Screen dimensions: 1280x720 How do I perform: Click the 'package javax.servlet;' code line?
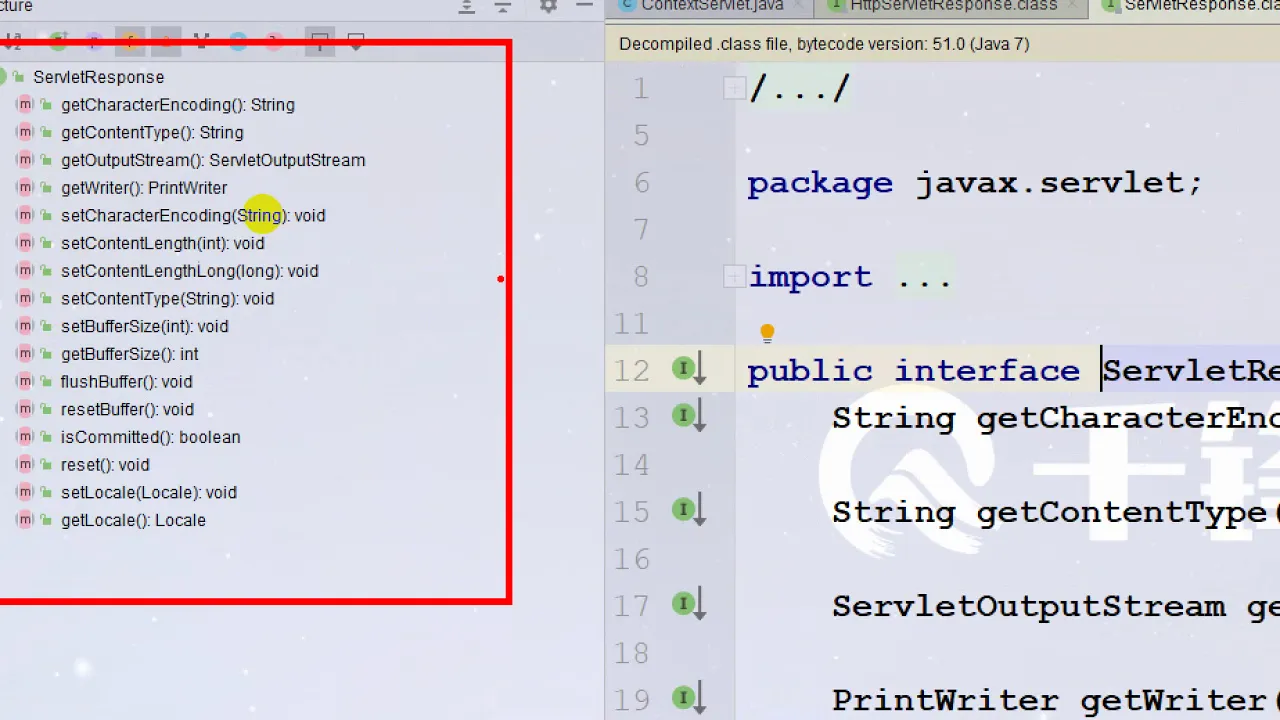(975, 183)
